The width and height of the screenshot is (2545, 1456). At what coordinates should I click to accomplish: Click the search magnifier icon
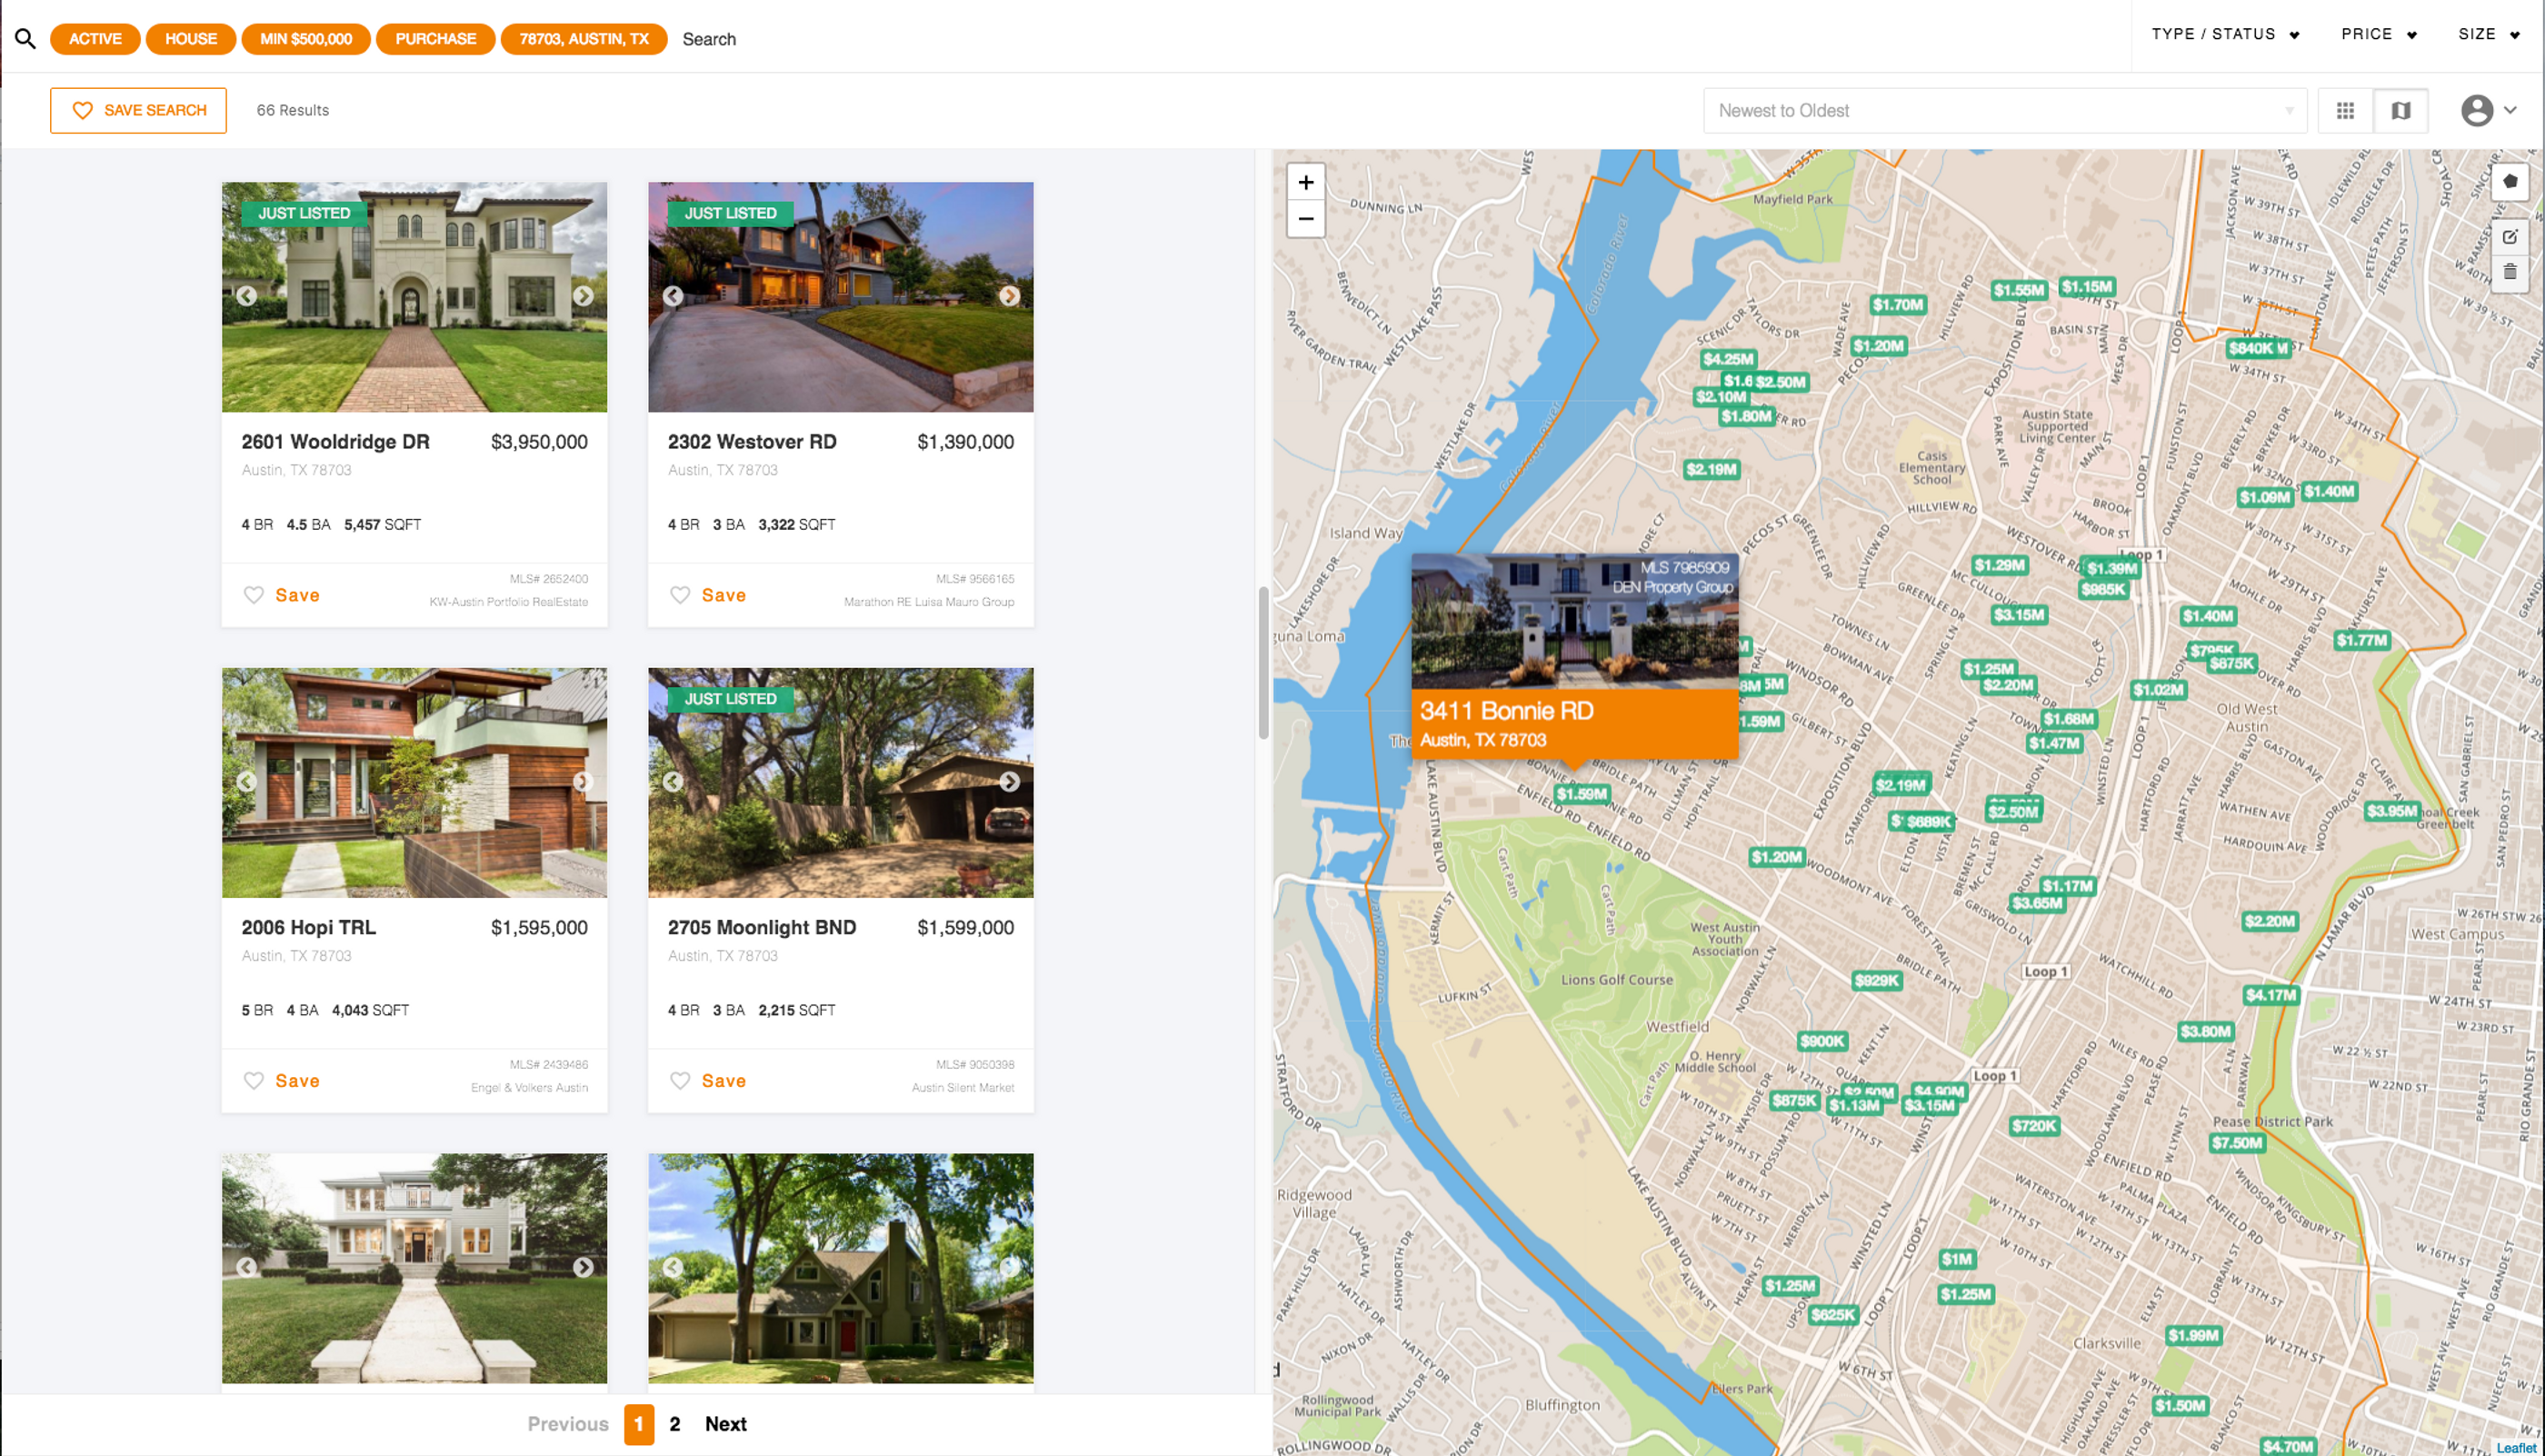tap(25, 39)
